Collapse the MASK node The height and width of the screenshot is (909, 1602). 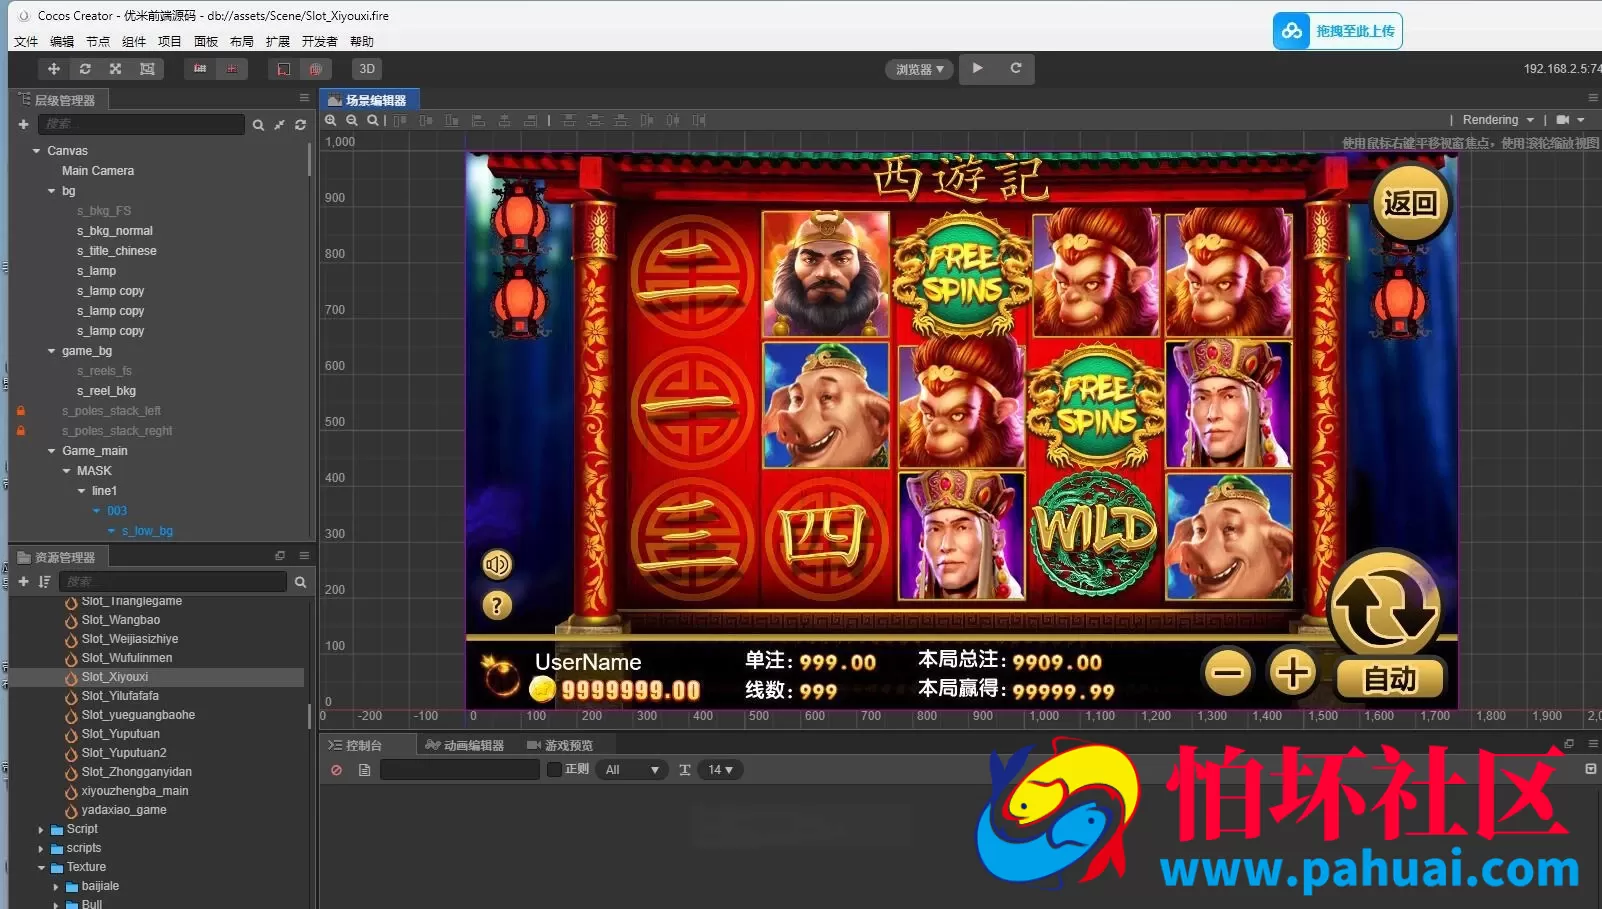tap(67, 471)
